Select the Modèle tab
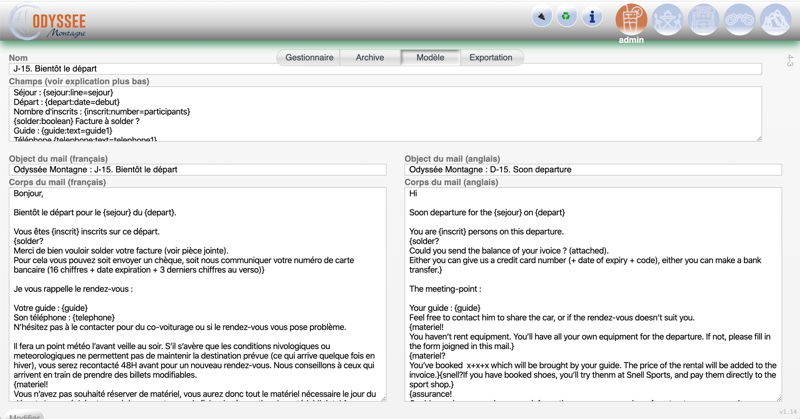Screen dimensions: 800x419 point(430,58)
